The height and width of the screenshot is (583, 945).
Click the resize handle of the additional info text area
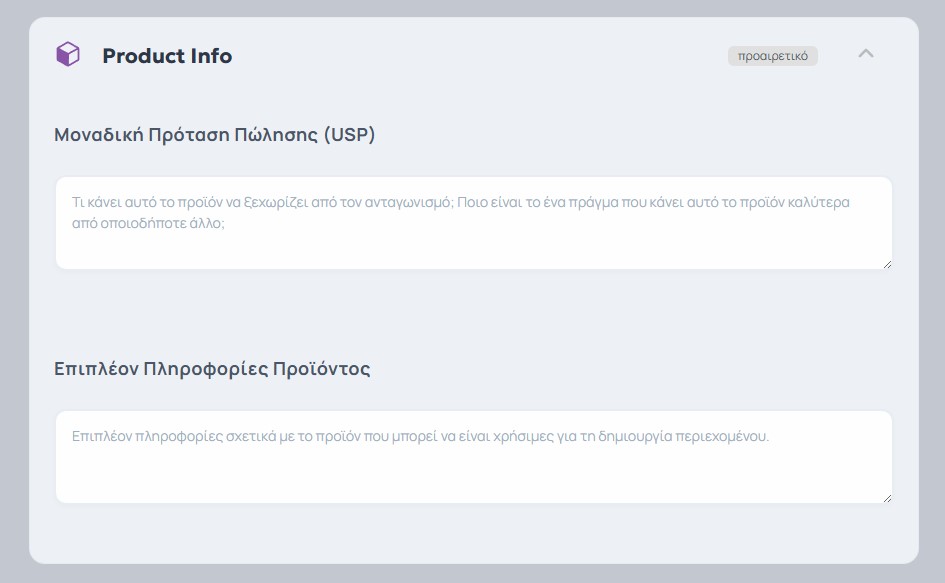click(887, 498)
